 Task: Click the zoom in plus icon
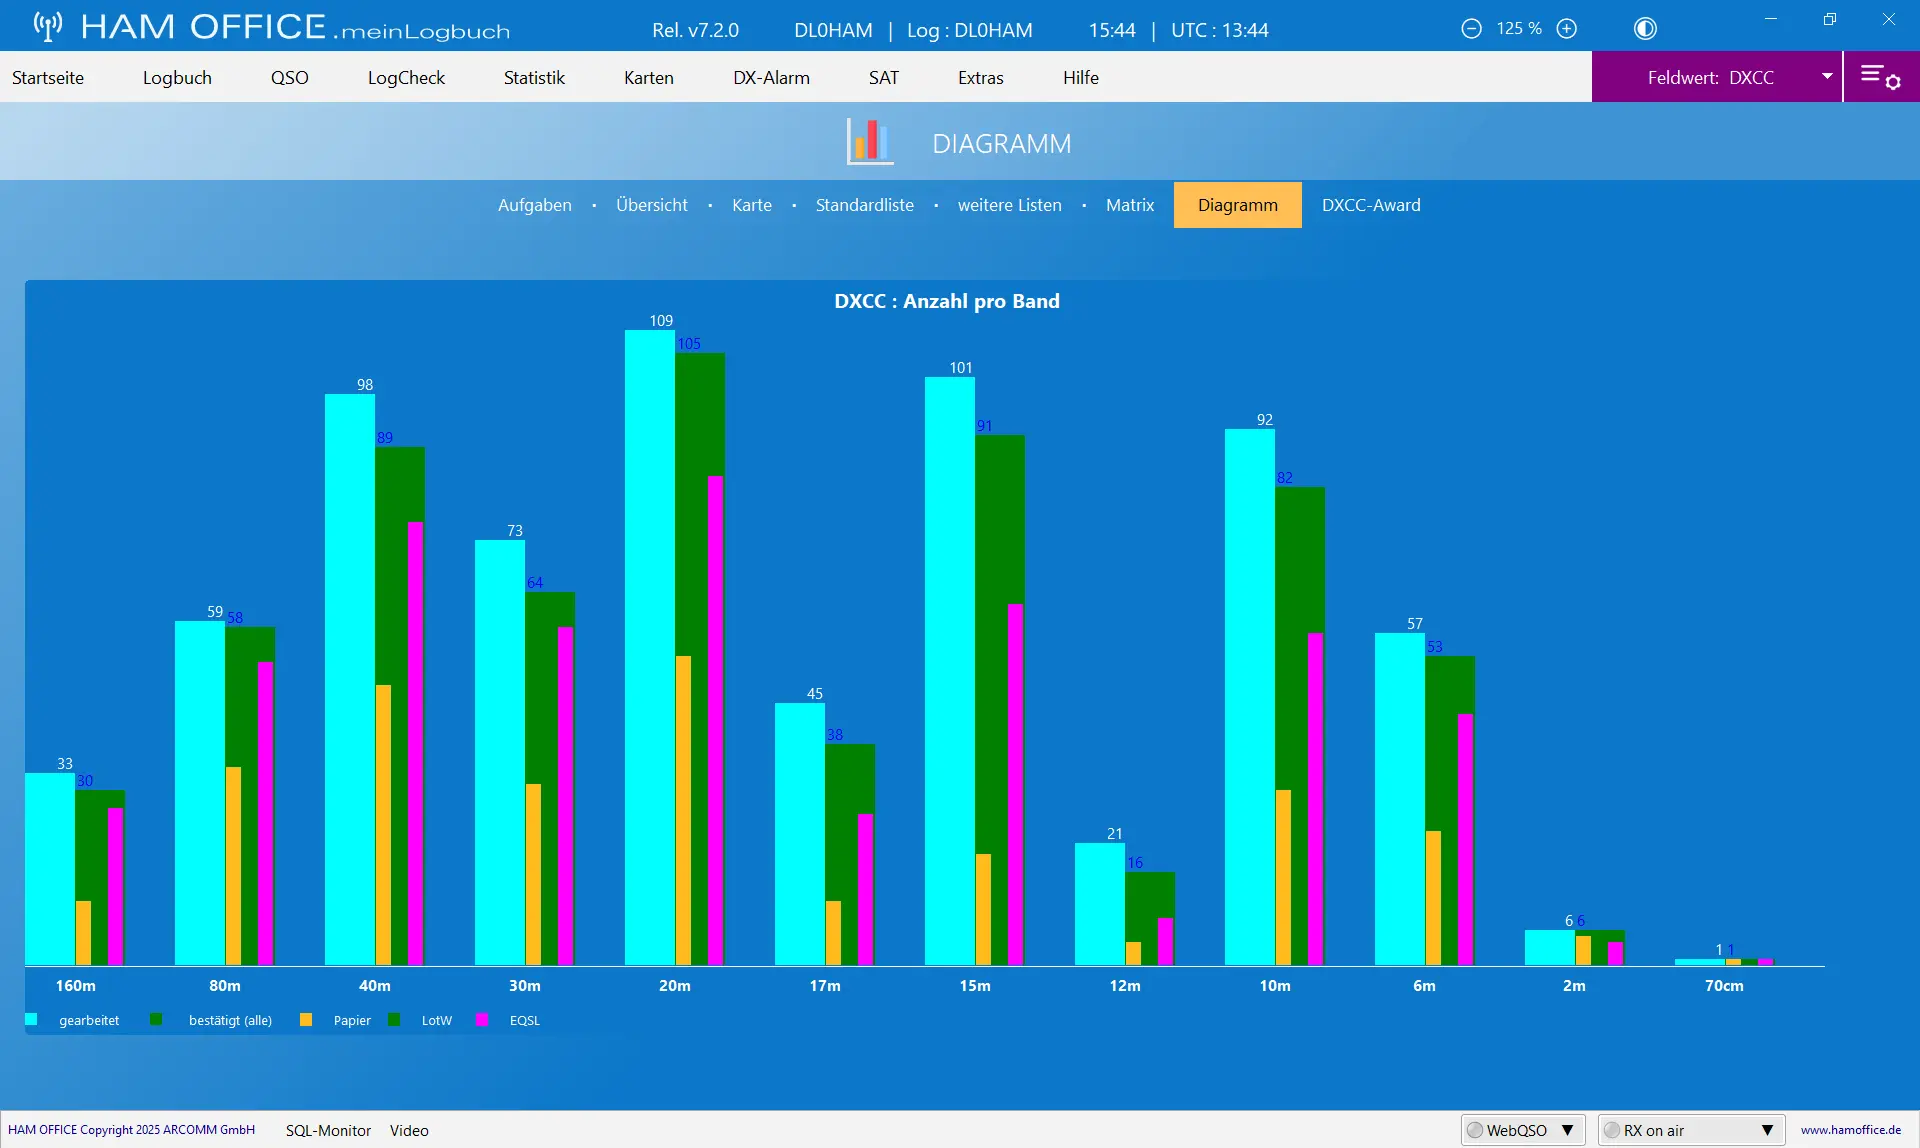[x=1567, y=29]
